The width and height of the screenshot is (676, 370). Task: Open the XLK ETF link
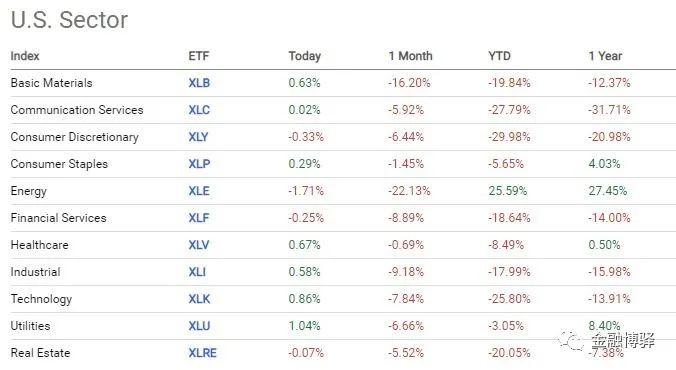pos(199,299)
